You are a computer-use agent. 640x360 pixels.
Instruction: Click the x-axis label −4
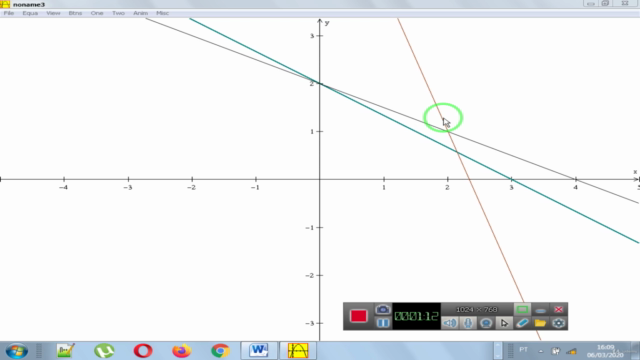63,187
